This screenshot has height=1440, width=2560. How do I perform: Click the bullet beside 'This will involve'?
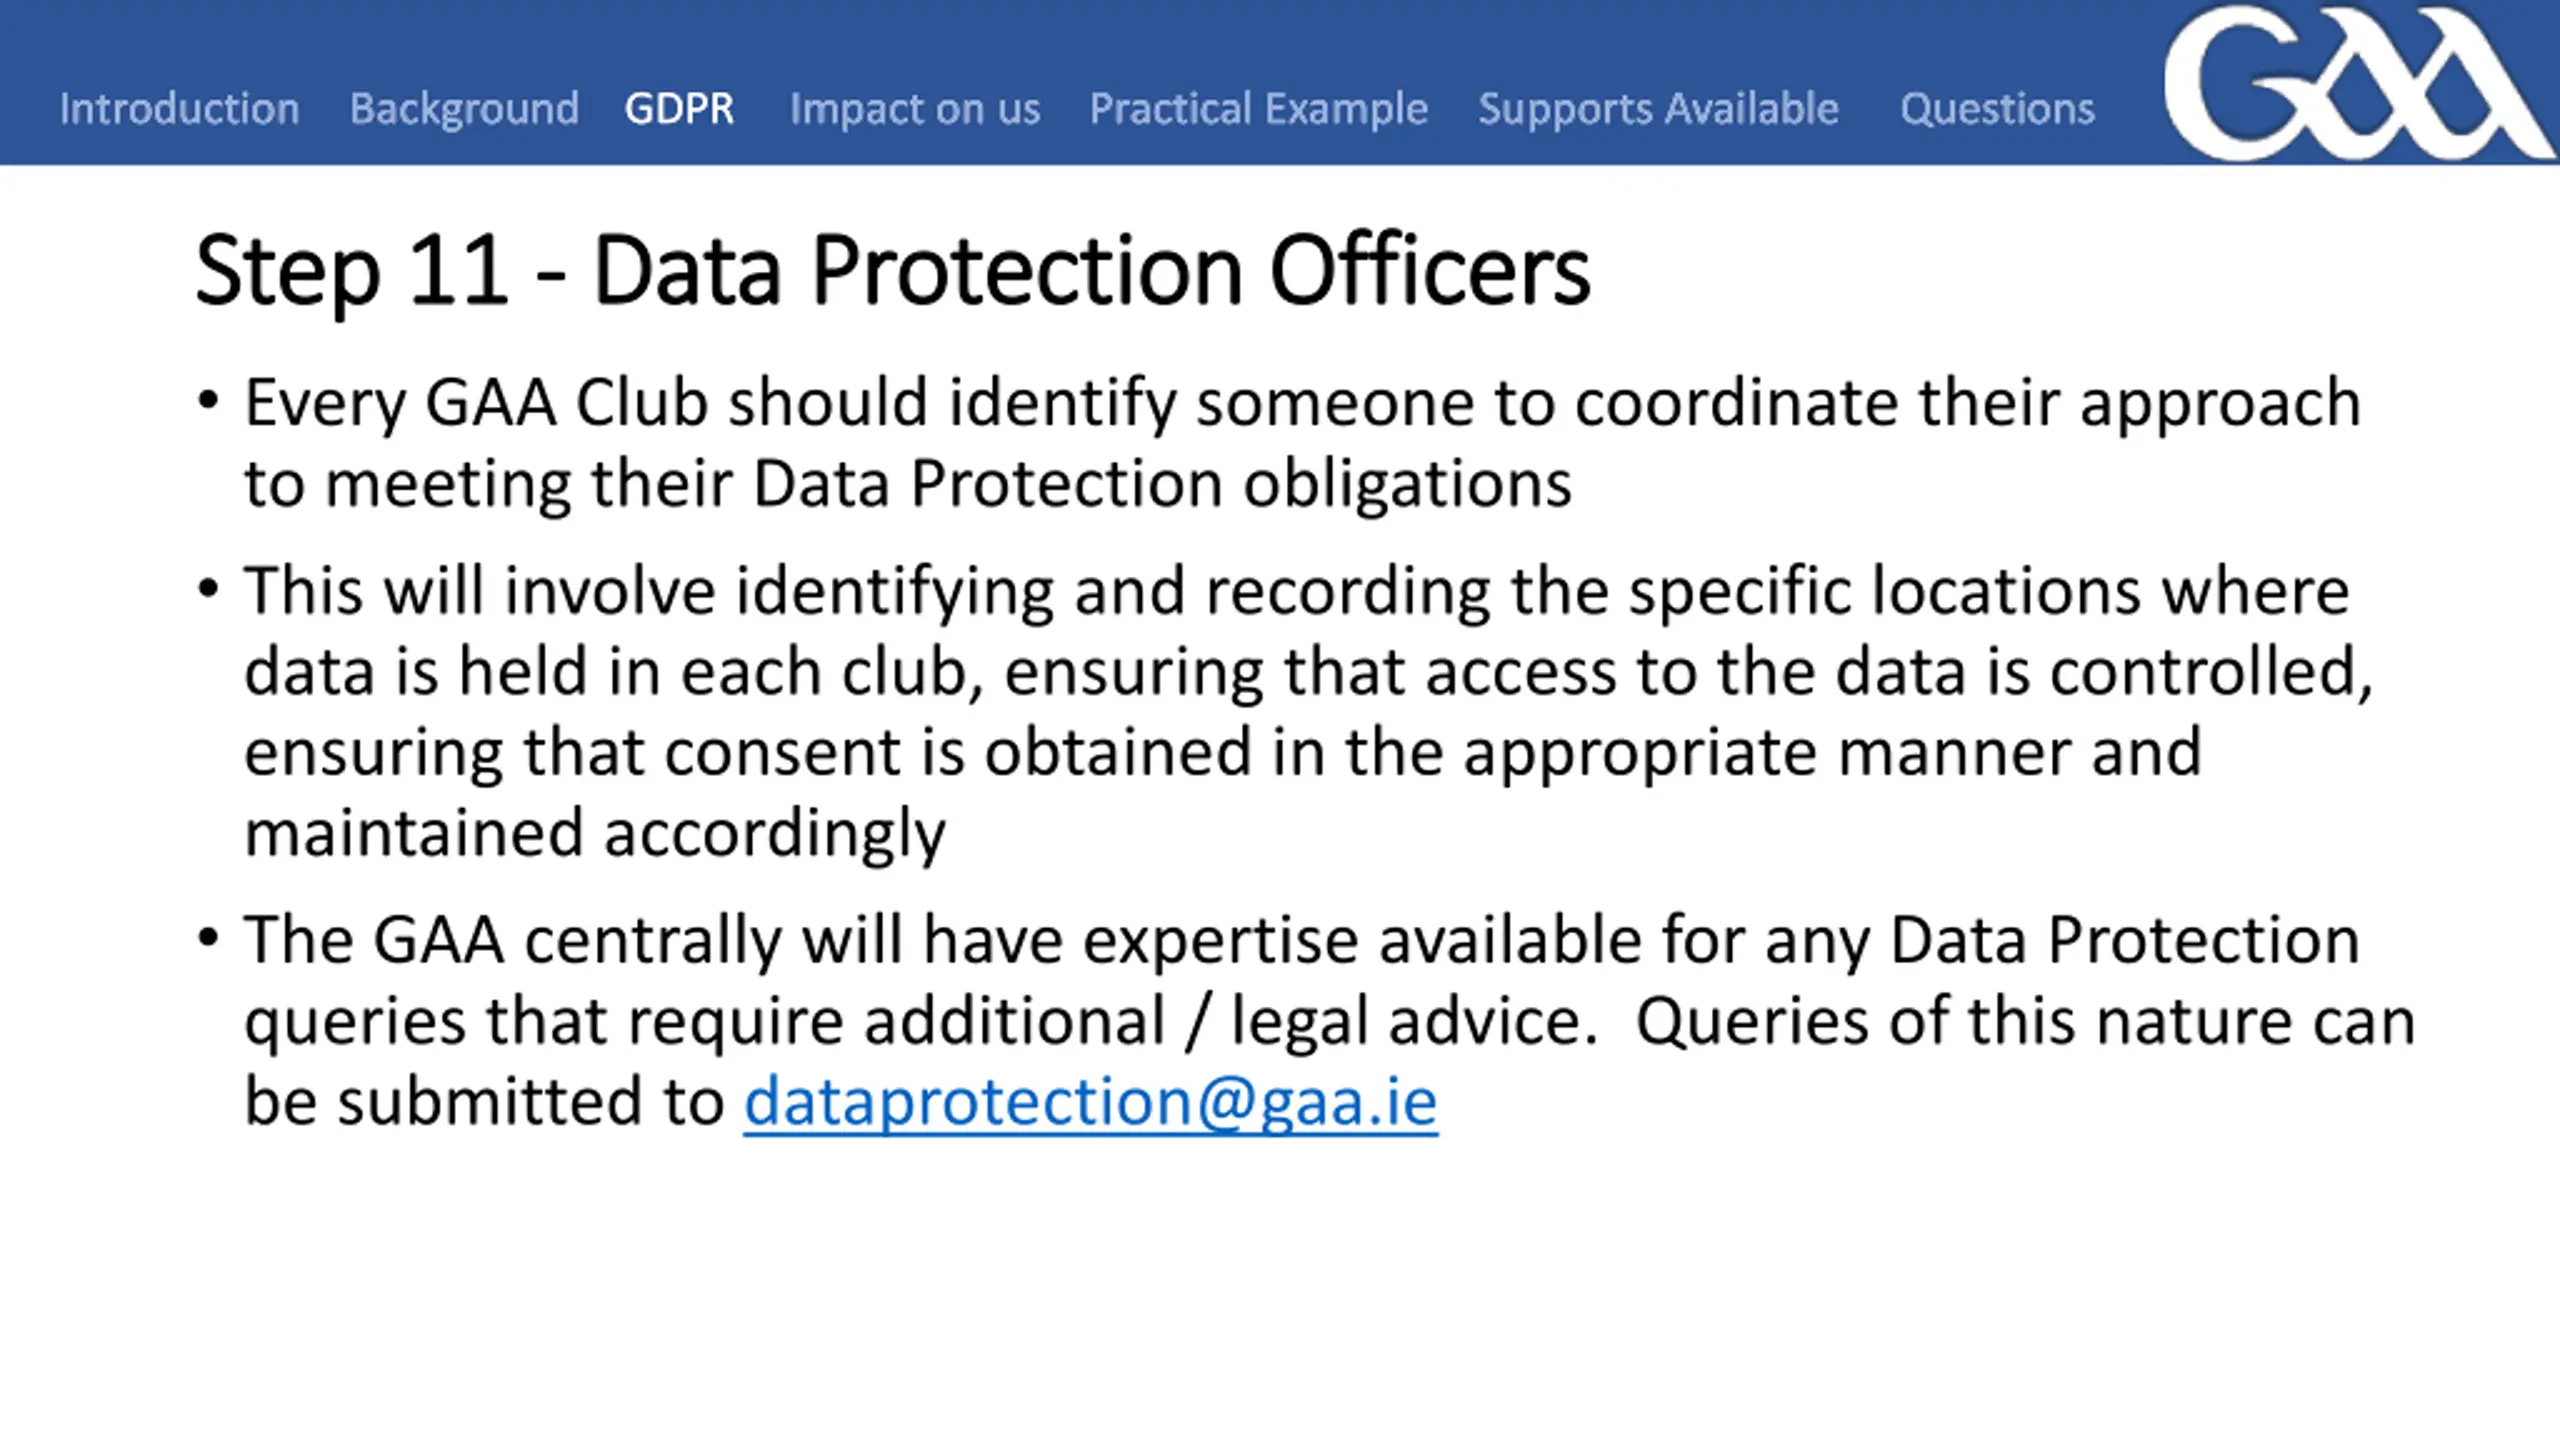[208, 589]
